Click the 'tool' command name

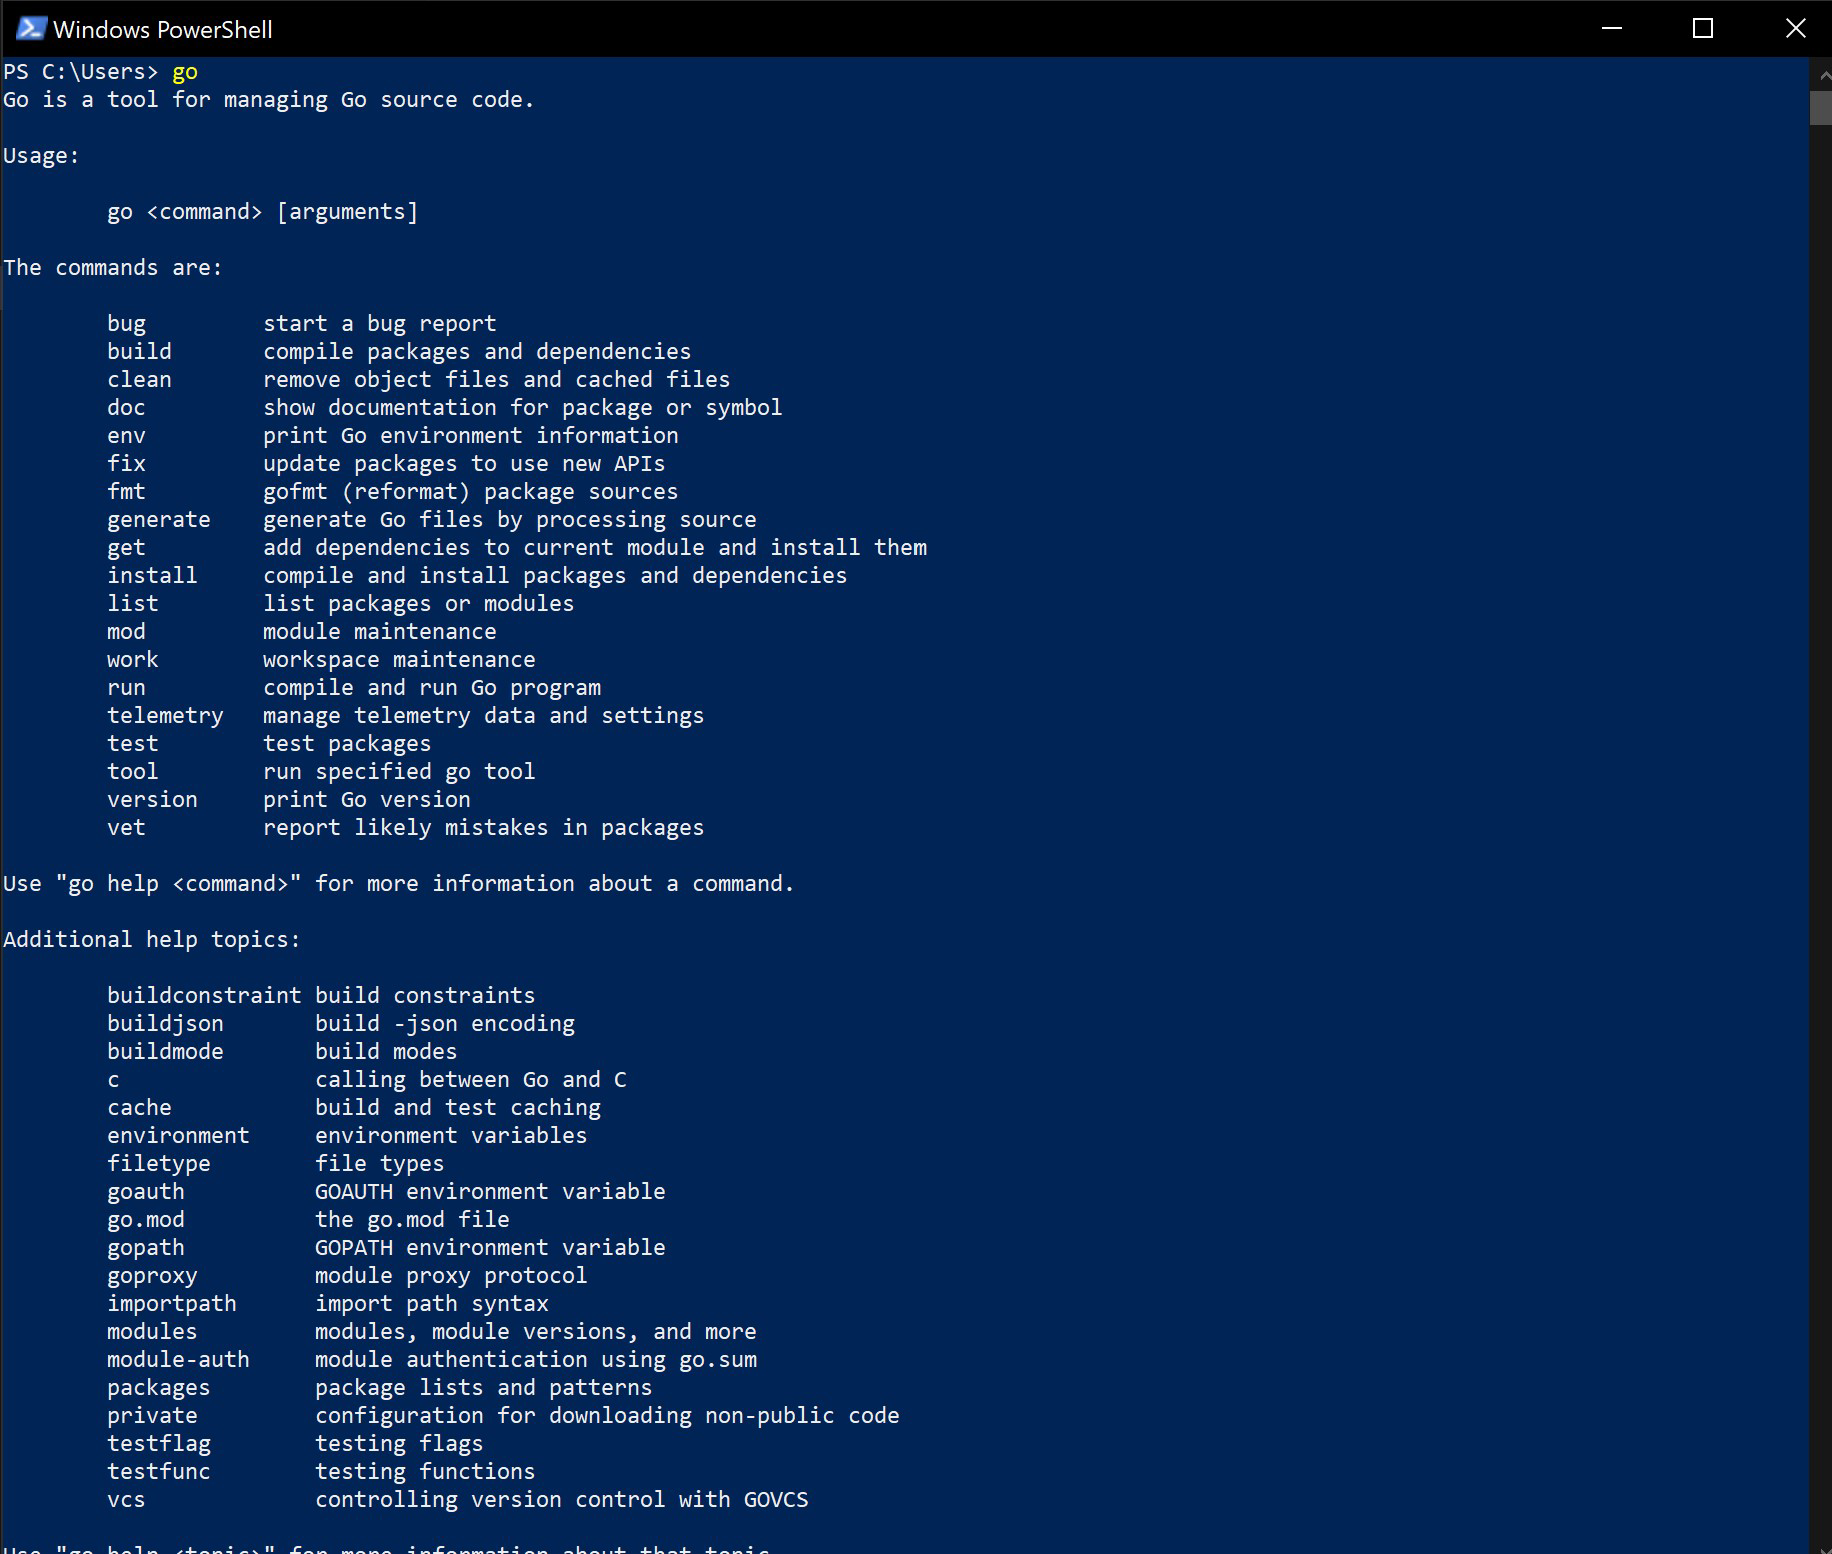click(x=133, y=772)
